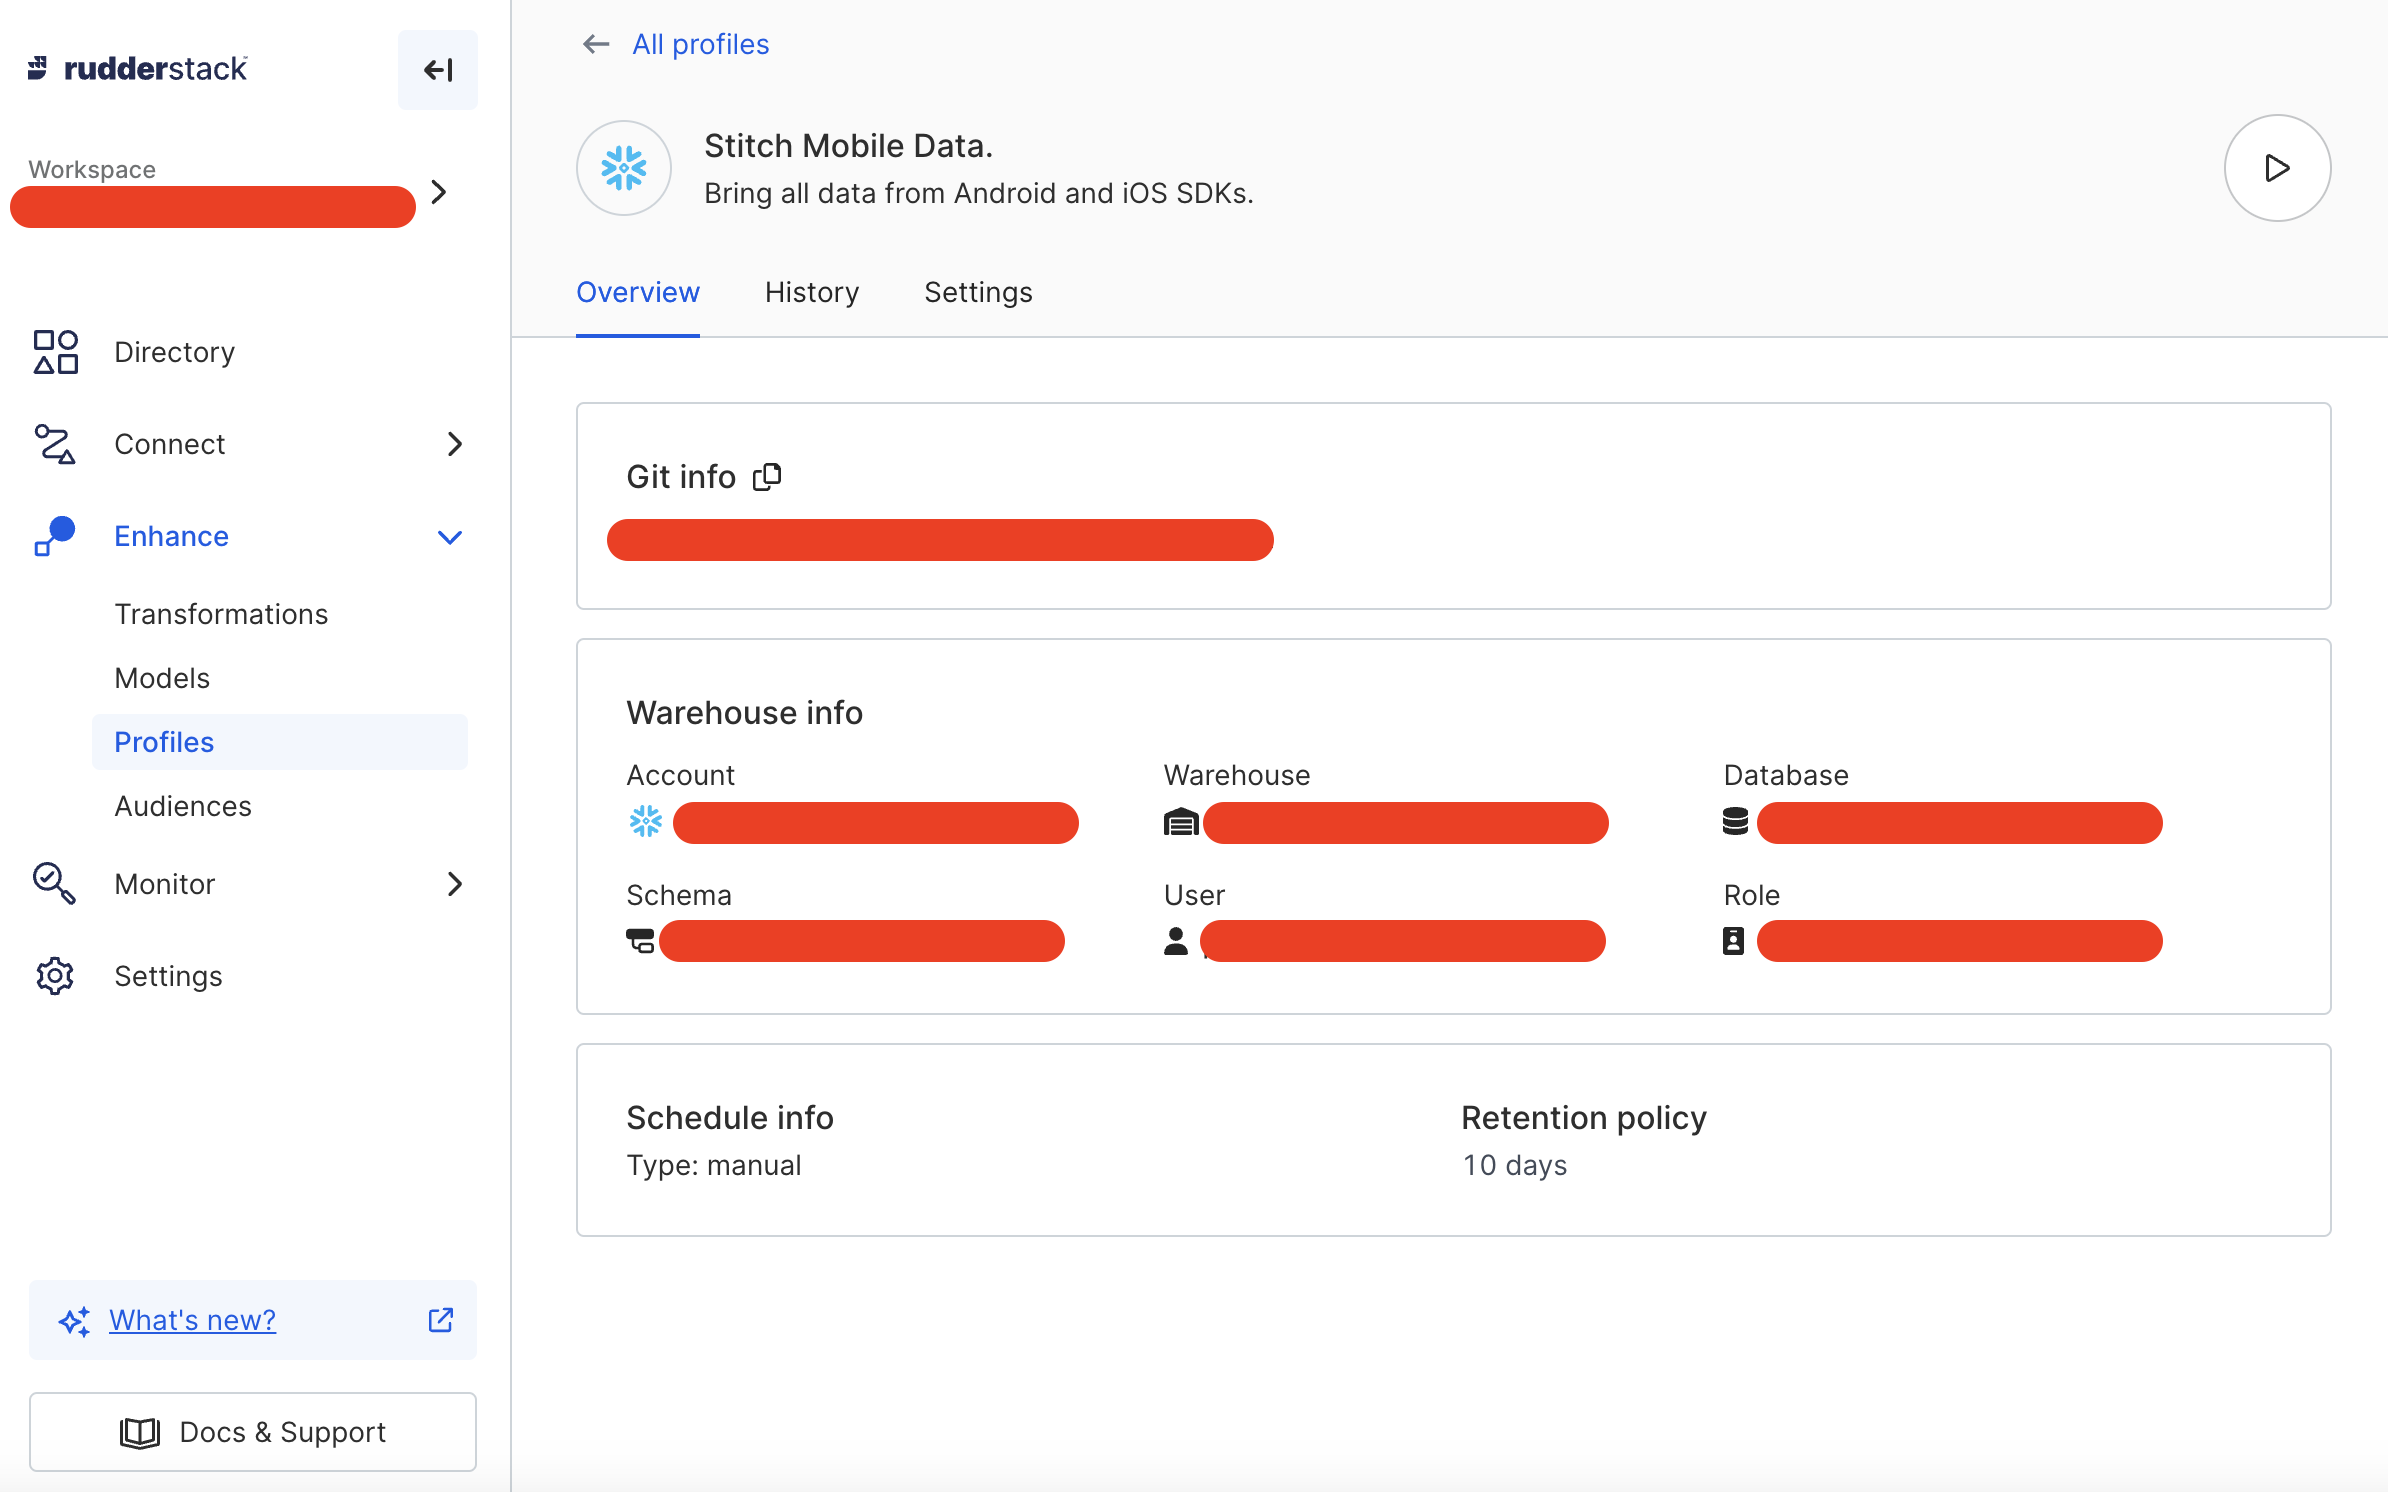Open What's new external link icon

click(x=441, y=1320)
